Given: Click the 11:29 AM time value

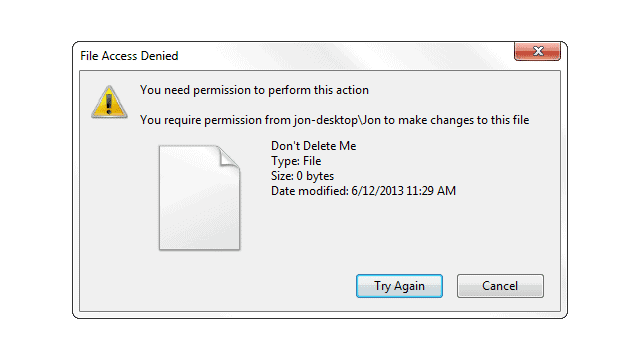Looking at the screenshot, I should click(431, 191).
